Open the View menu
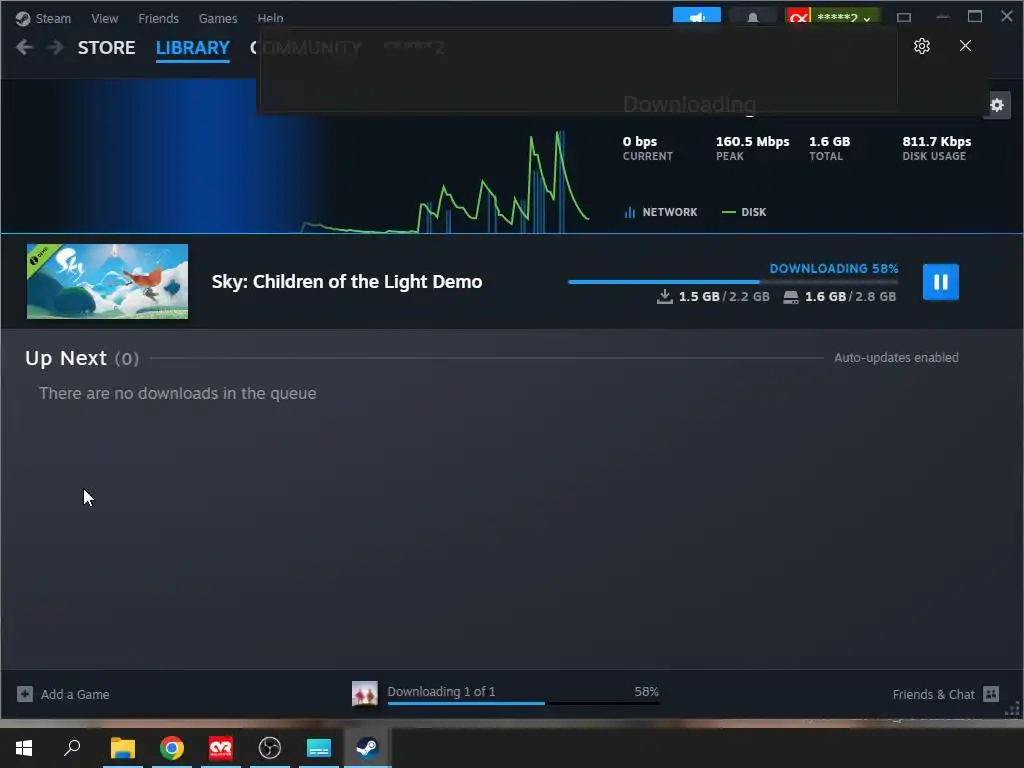Viewport: 1024px width, 768px height. [x=104, y=18]
